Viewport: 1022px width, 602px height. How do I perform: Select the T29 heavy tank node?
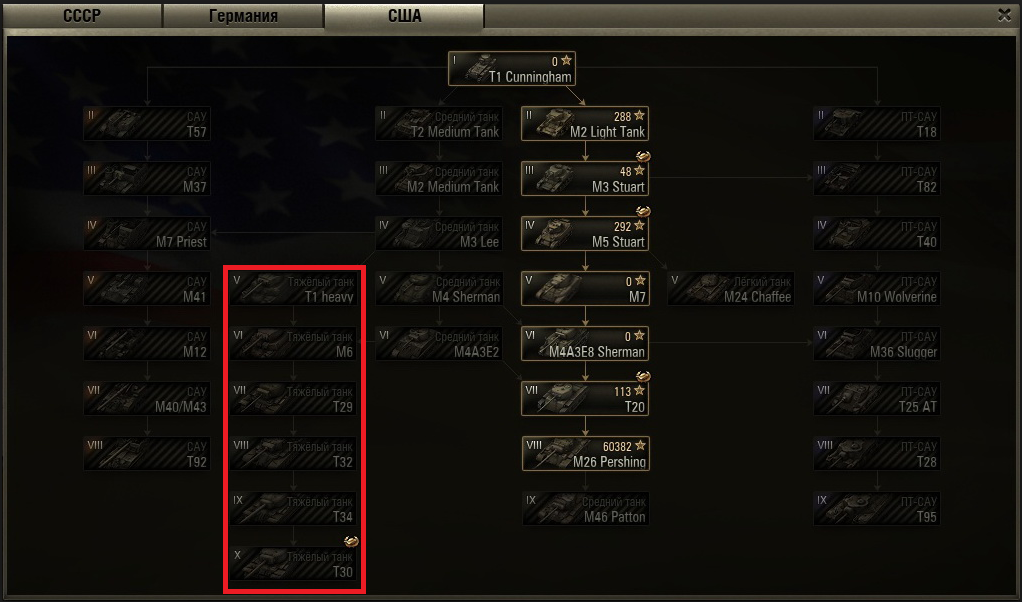pos(293,399)
